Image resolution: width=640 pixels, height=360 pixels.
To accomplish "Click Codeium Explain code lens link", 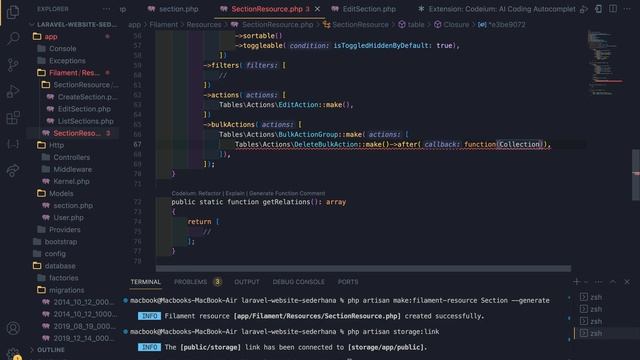I will 235,193.
